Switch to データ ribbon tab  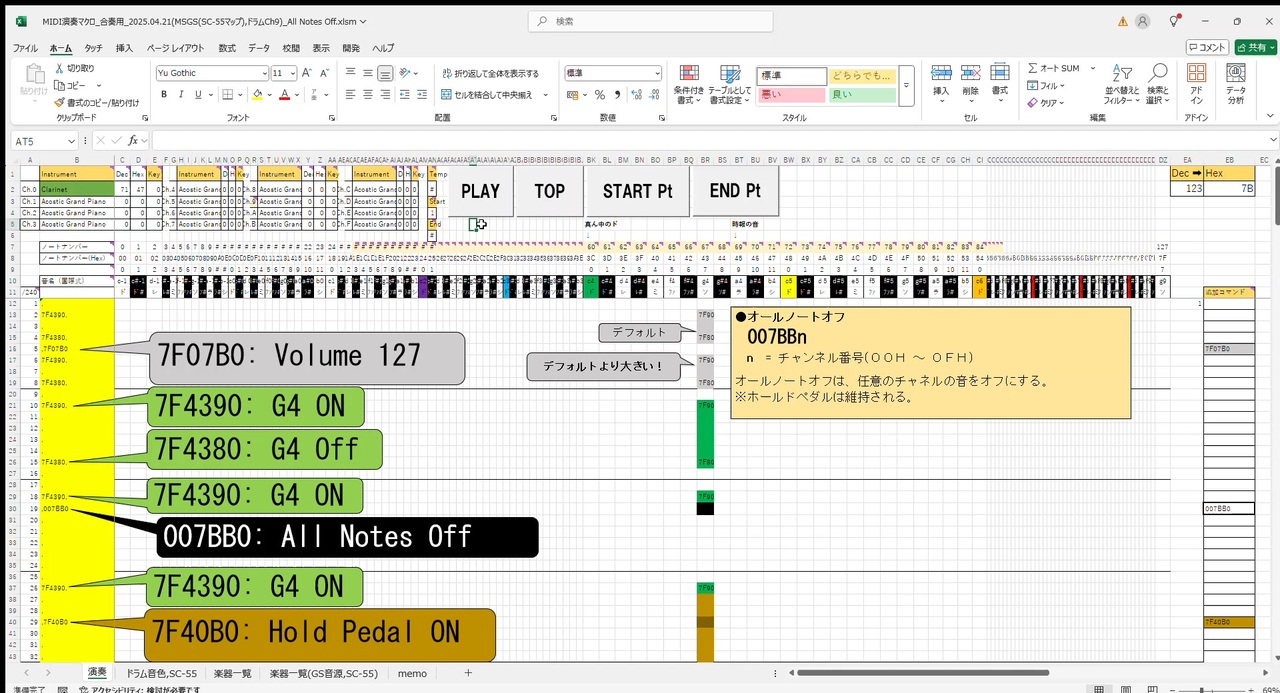[259, 48]
